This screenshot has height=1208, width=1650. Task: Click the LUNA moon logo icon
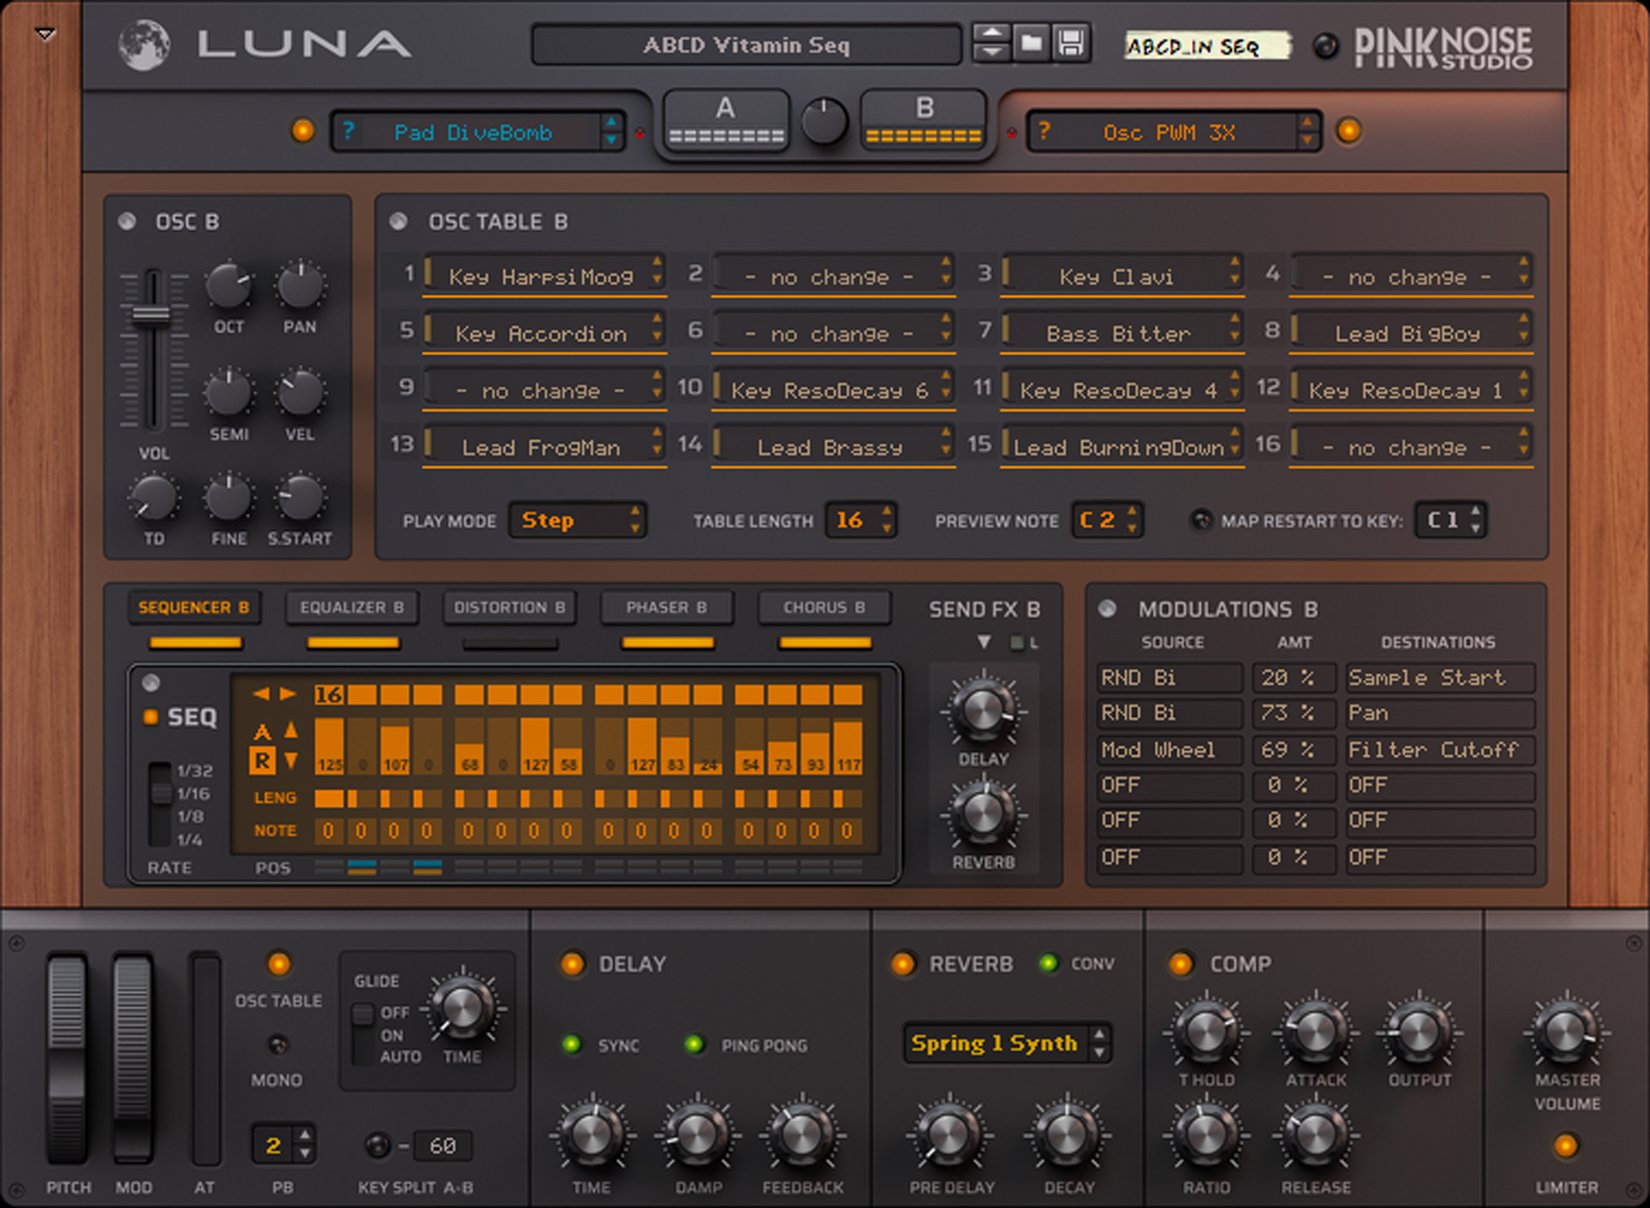pos(146,43)
